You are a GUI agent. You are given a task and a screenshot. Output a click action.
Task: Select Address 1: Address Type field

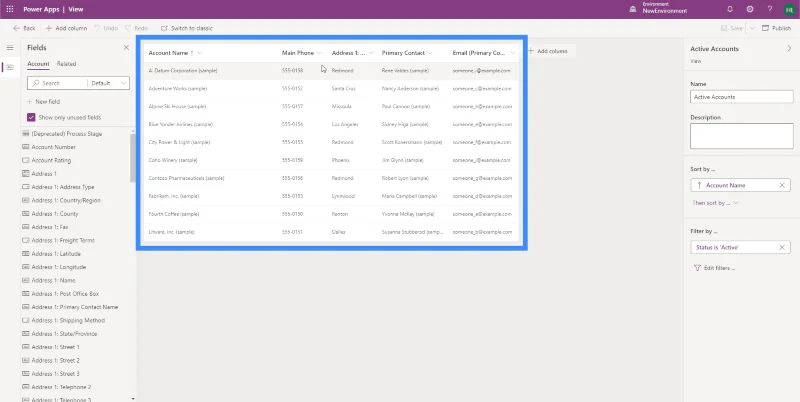click(58, 187)
